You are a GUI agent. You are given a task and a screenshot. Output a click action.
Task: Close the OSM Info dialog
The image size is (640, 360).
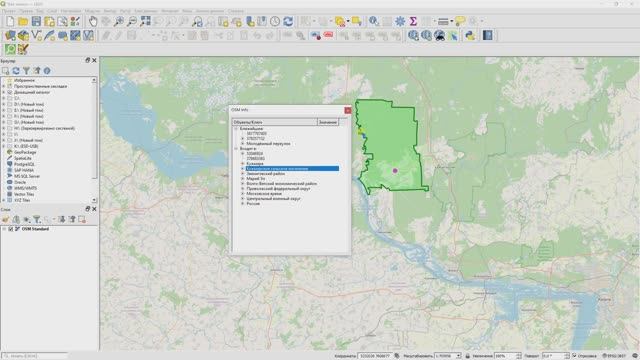click(x=348, y=110)
